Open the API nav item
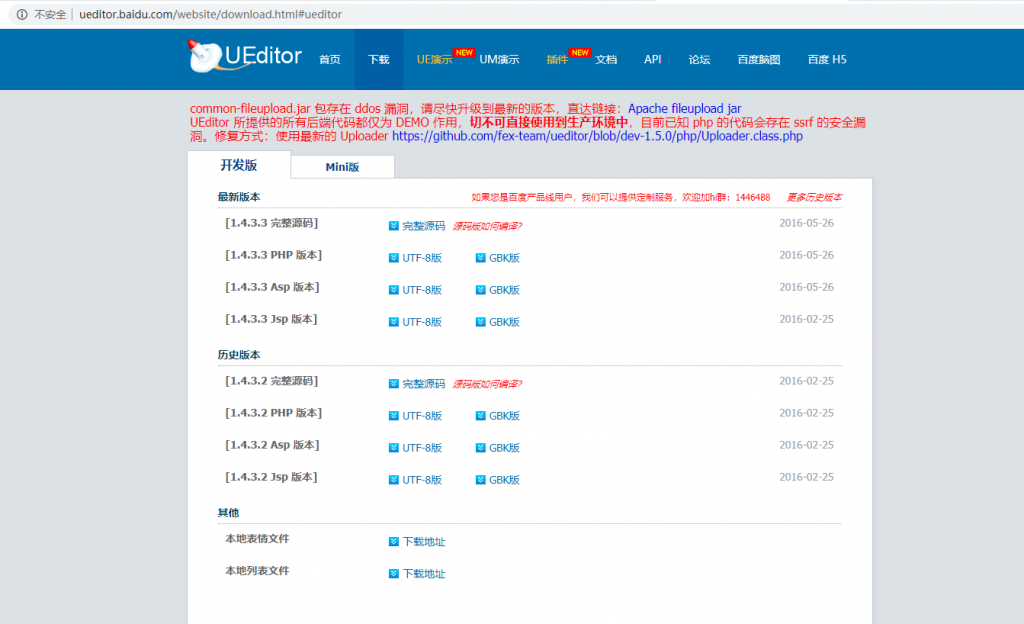Screen dimensions: 1024x624 pyautogui.click(x=652, y=59)
